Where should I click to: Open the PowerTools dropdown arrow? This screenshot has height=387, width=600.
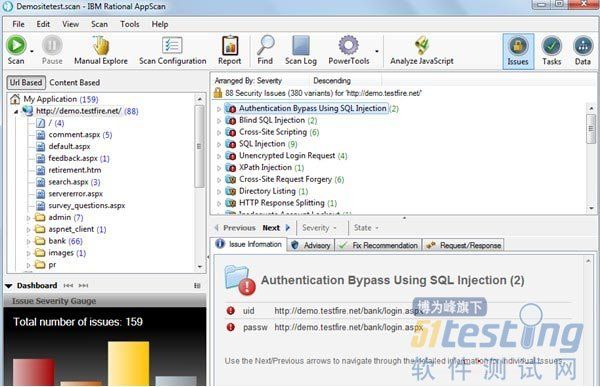pos(377,51)
